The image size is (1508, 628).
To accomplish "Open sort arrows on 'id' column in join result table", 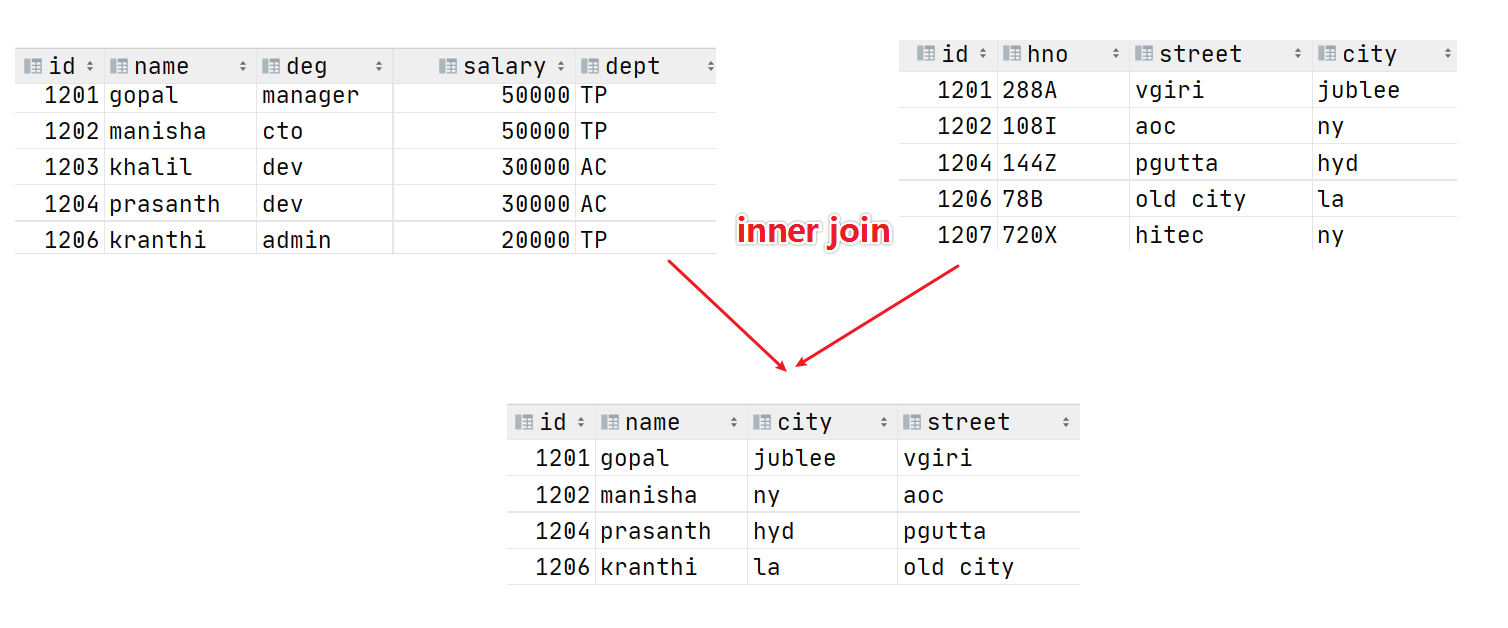I will [581, 422].
